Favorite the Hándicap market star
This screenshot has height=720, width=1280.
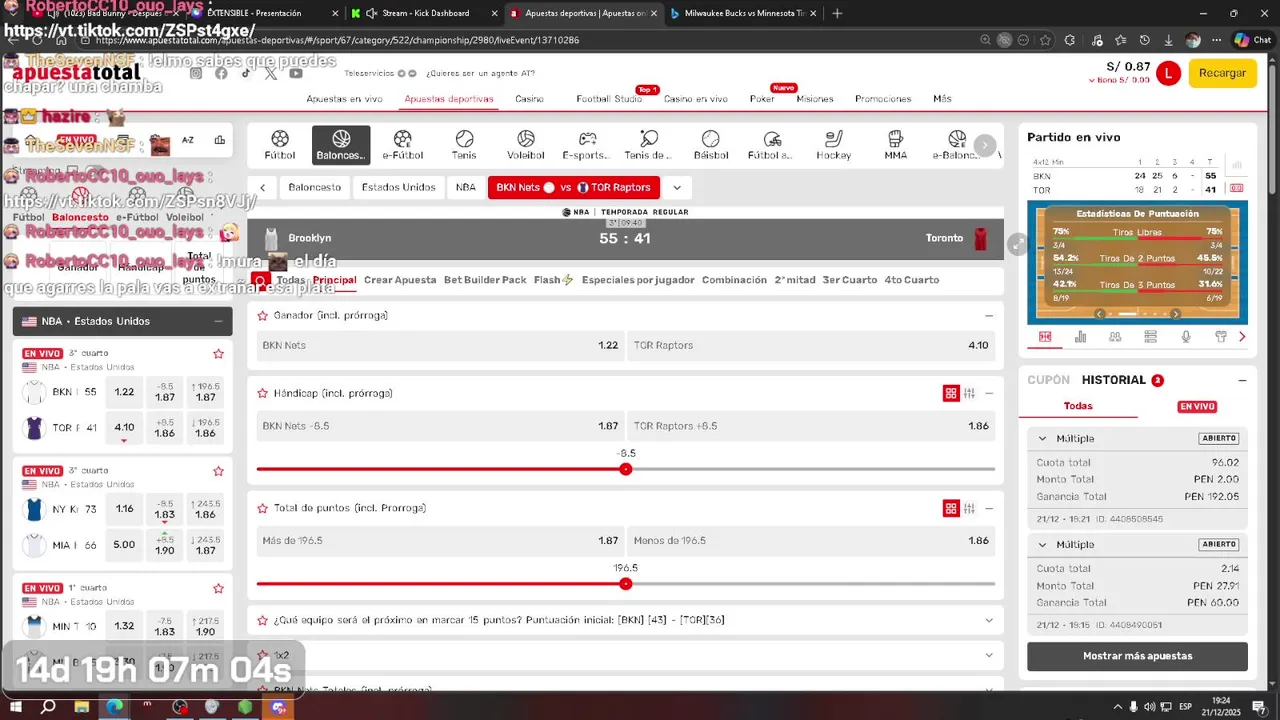point(263,393)
